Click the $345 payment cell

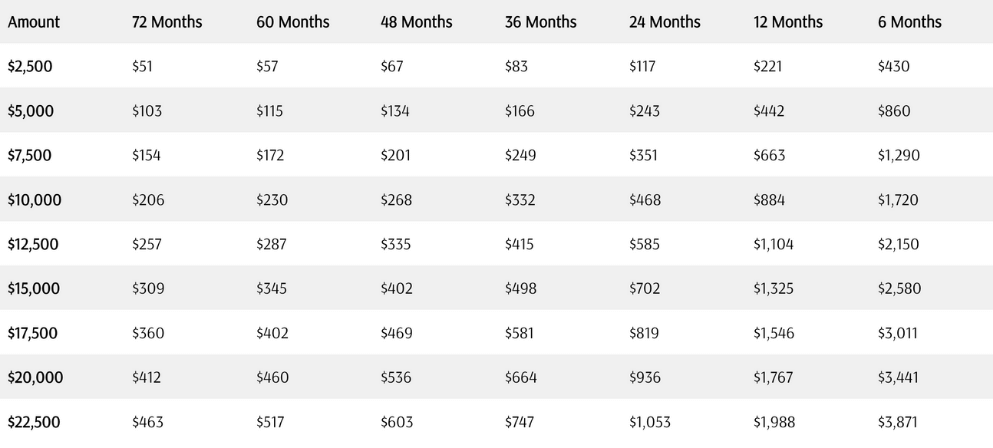click(272, 289)
